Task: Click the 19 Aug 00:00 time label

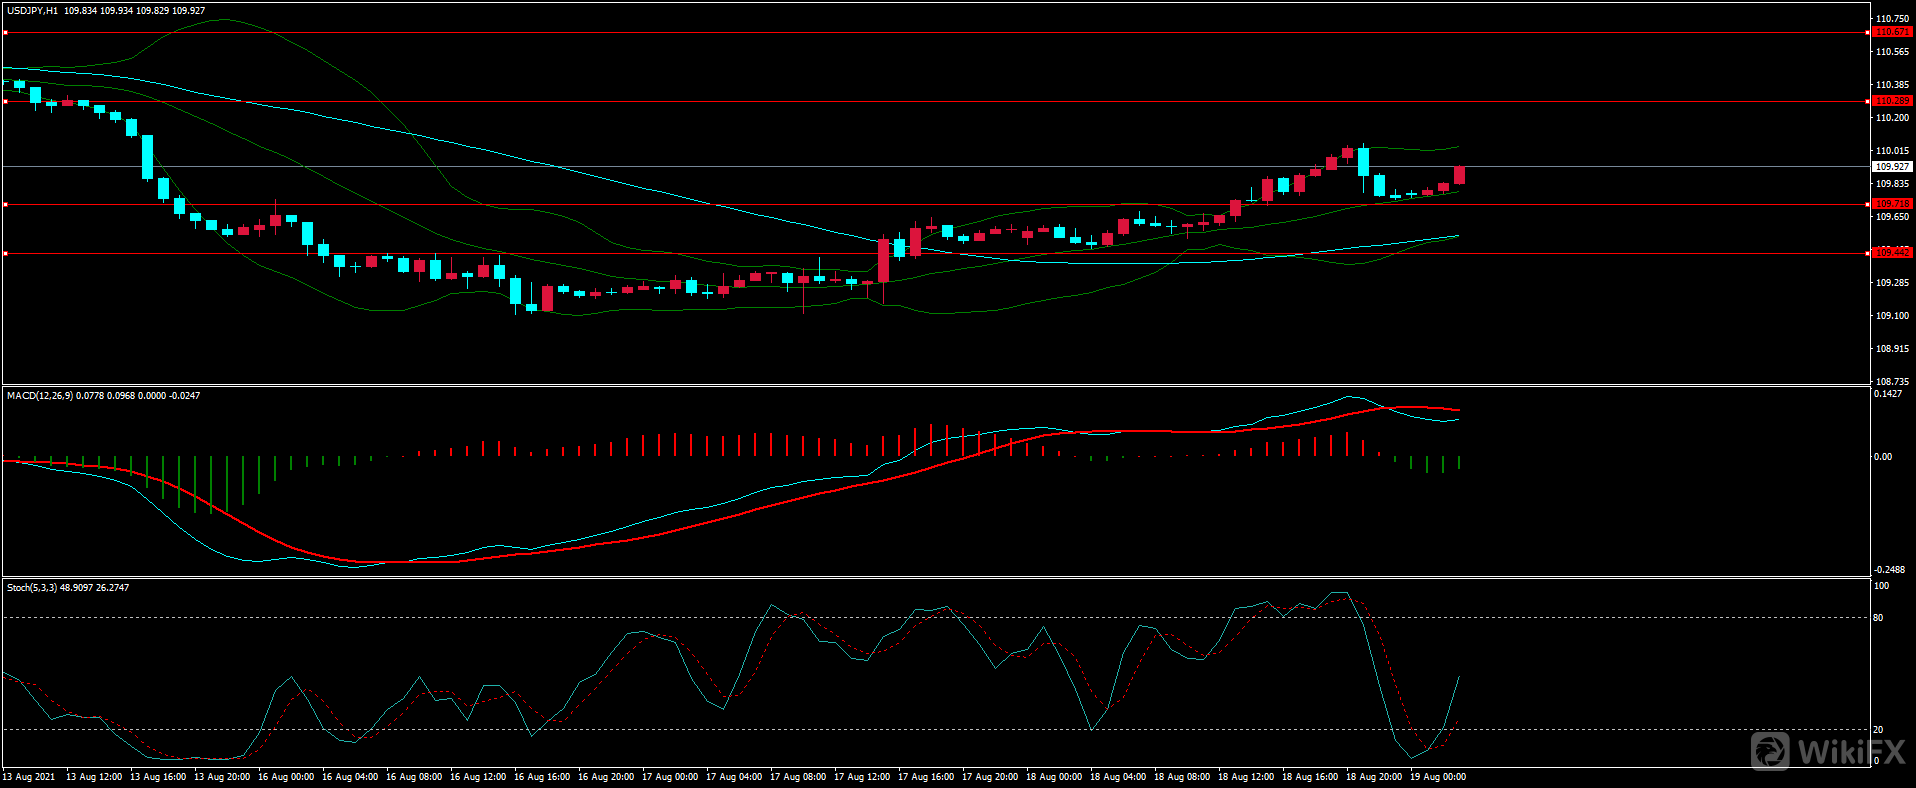Action: click(x=1437, y=777)
